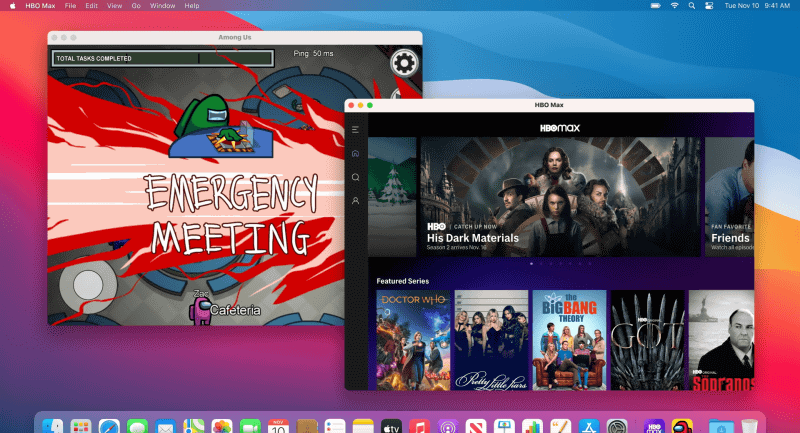The width and height of the screenshot is (800, 433).
Task: Open App Store from the Dock
Action: (588, 426)
